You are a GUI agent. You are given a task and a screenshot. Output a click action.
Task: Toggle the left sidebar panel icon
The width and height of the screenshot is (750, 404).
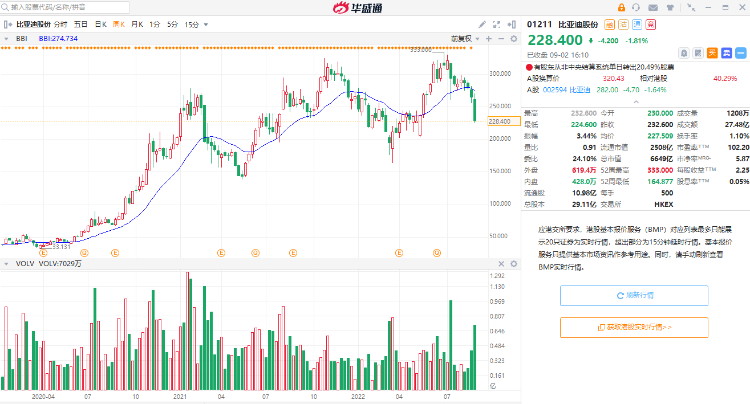point(8,24)
